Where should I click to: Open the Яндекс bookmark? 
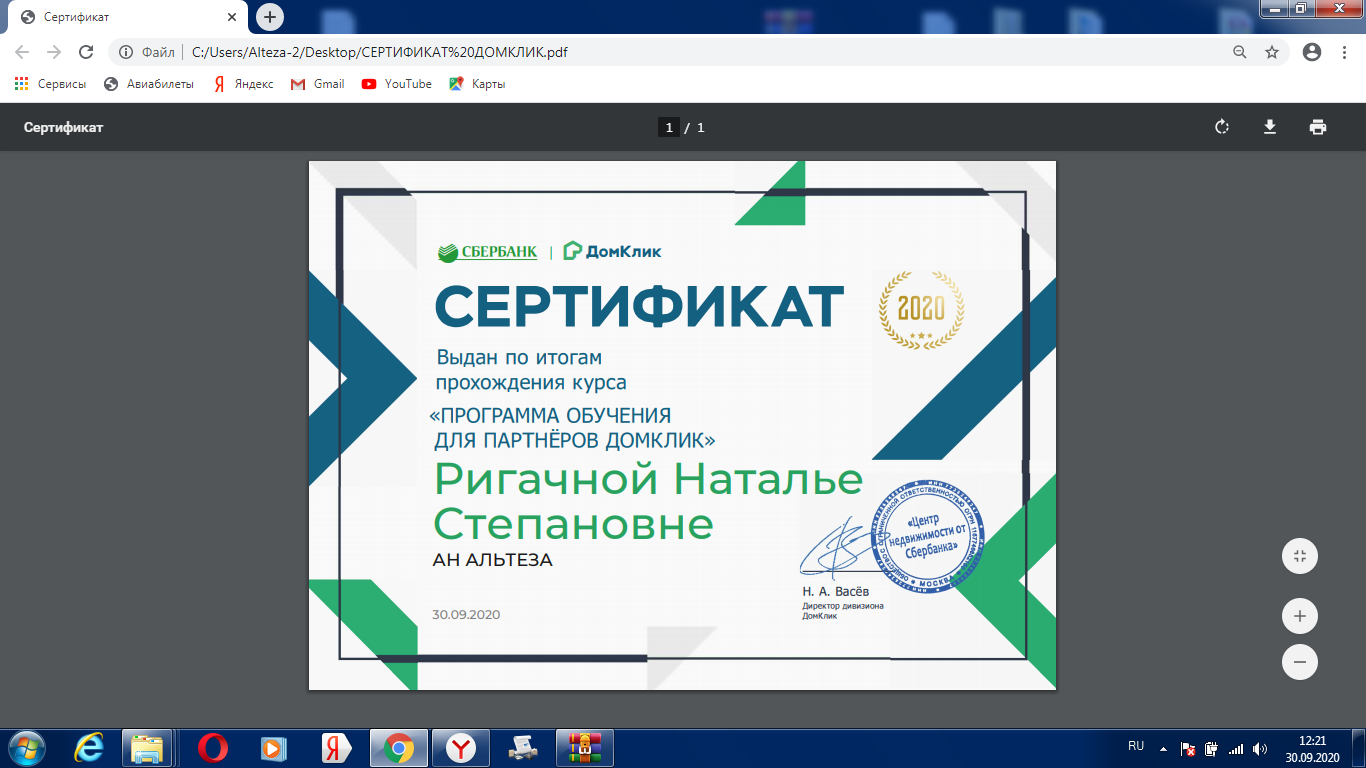[x=243, y=84]
